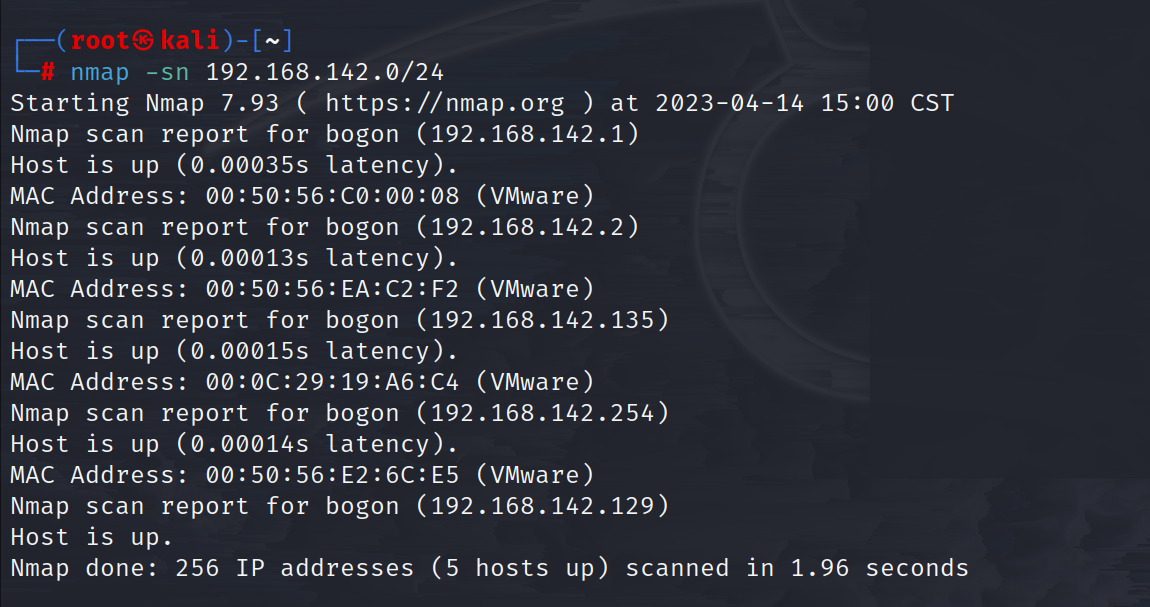Open the https://nmap.org link
Screen dimensions: 1150x607
pyautogui.click(x=445, y=103)
